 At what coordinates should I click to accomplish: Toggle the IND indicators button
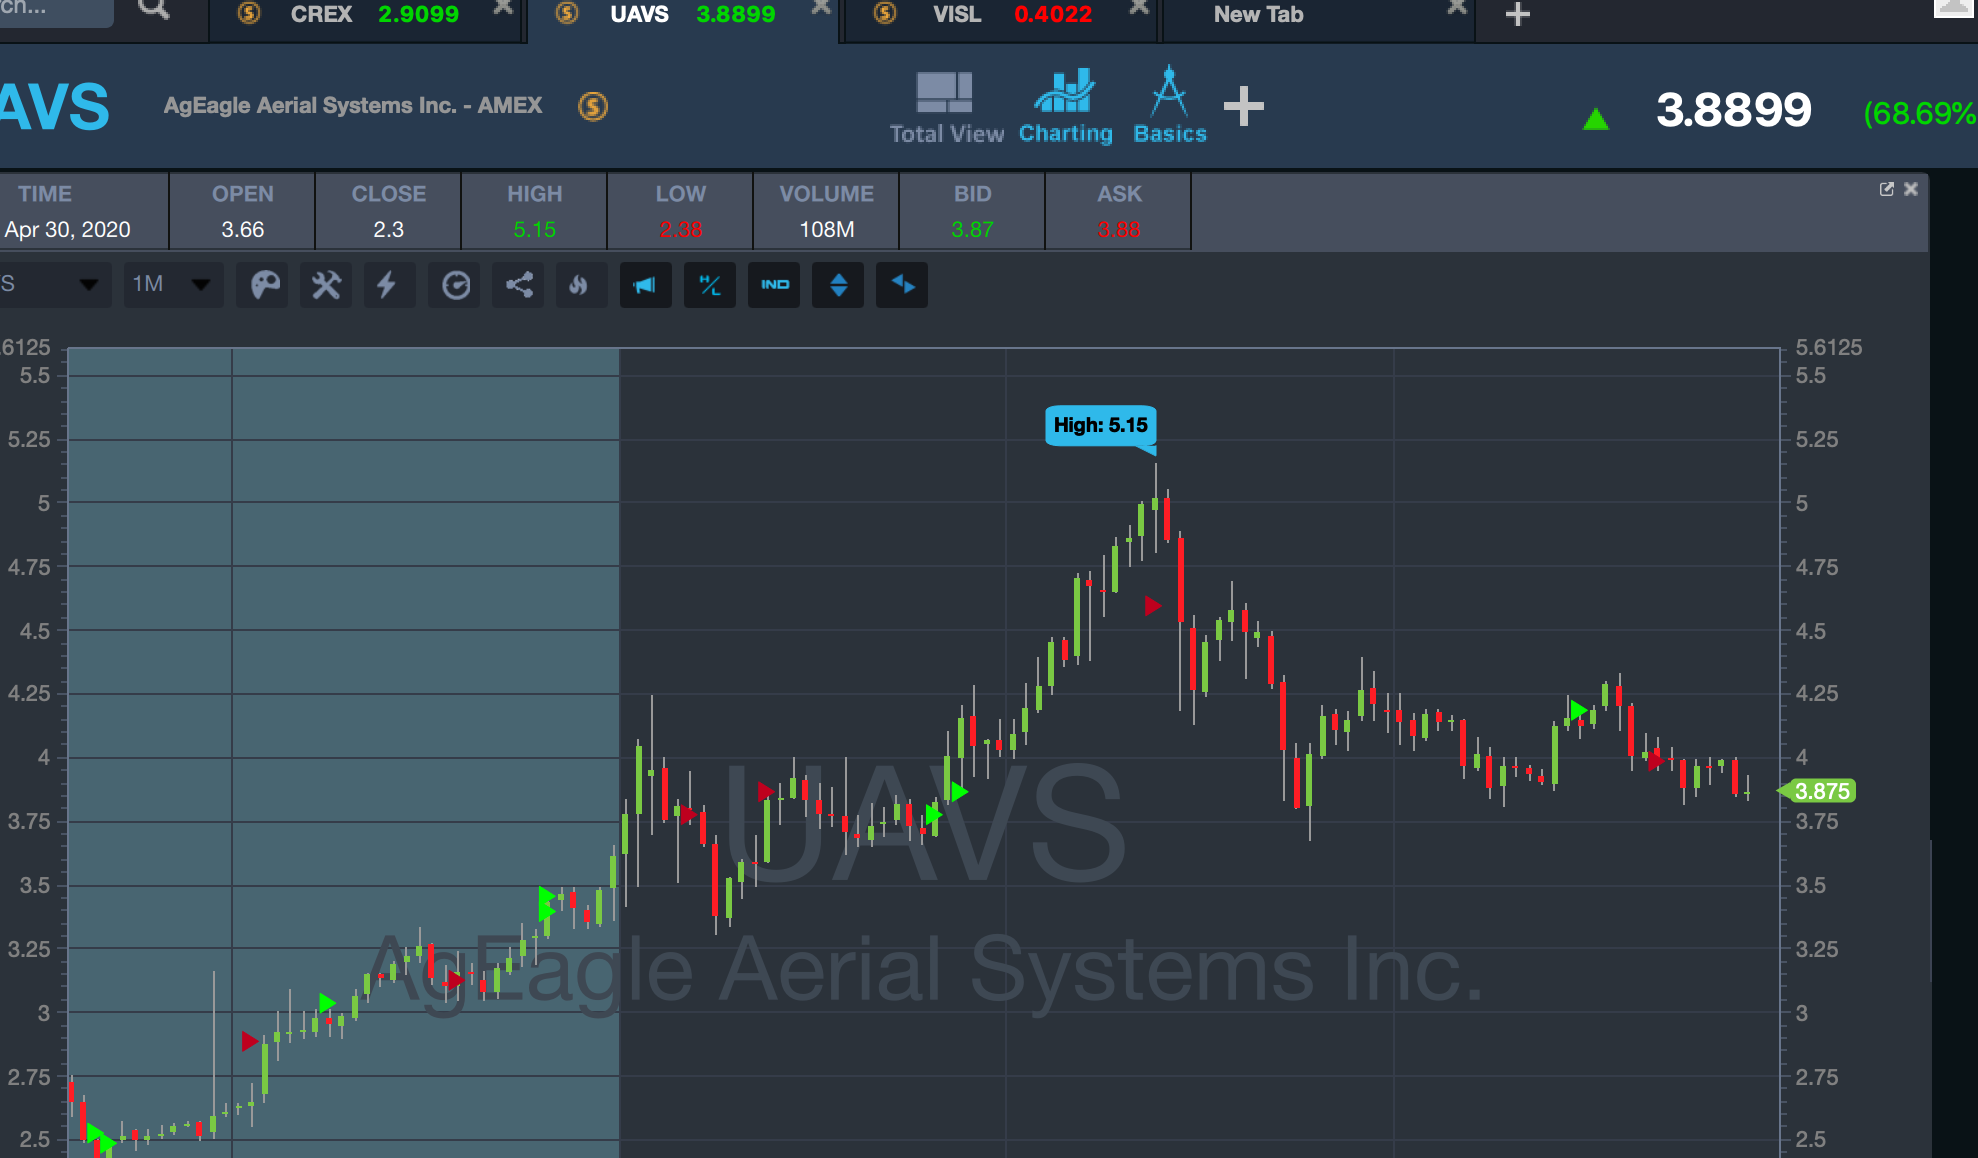coord(774,285)
